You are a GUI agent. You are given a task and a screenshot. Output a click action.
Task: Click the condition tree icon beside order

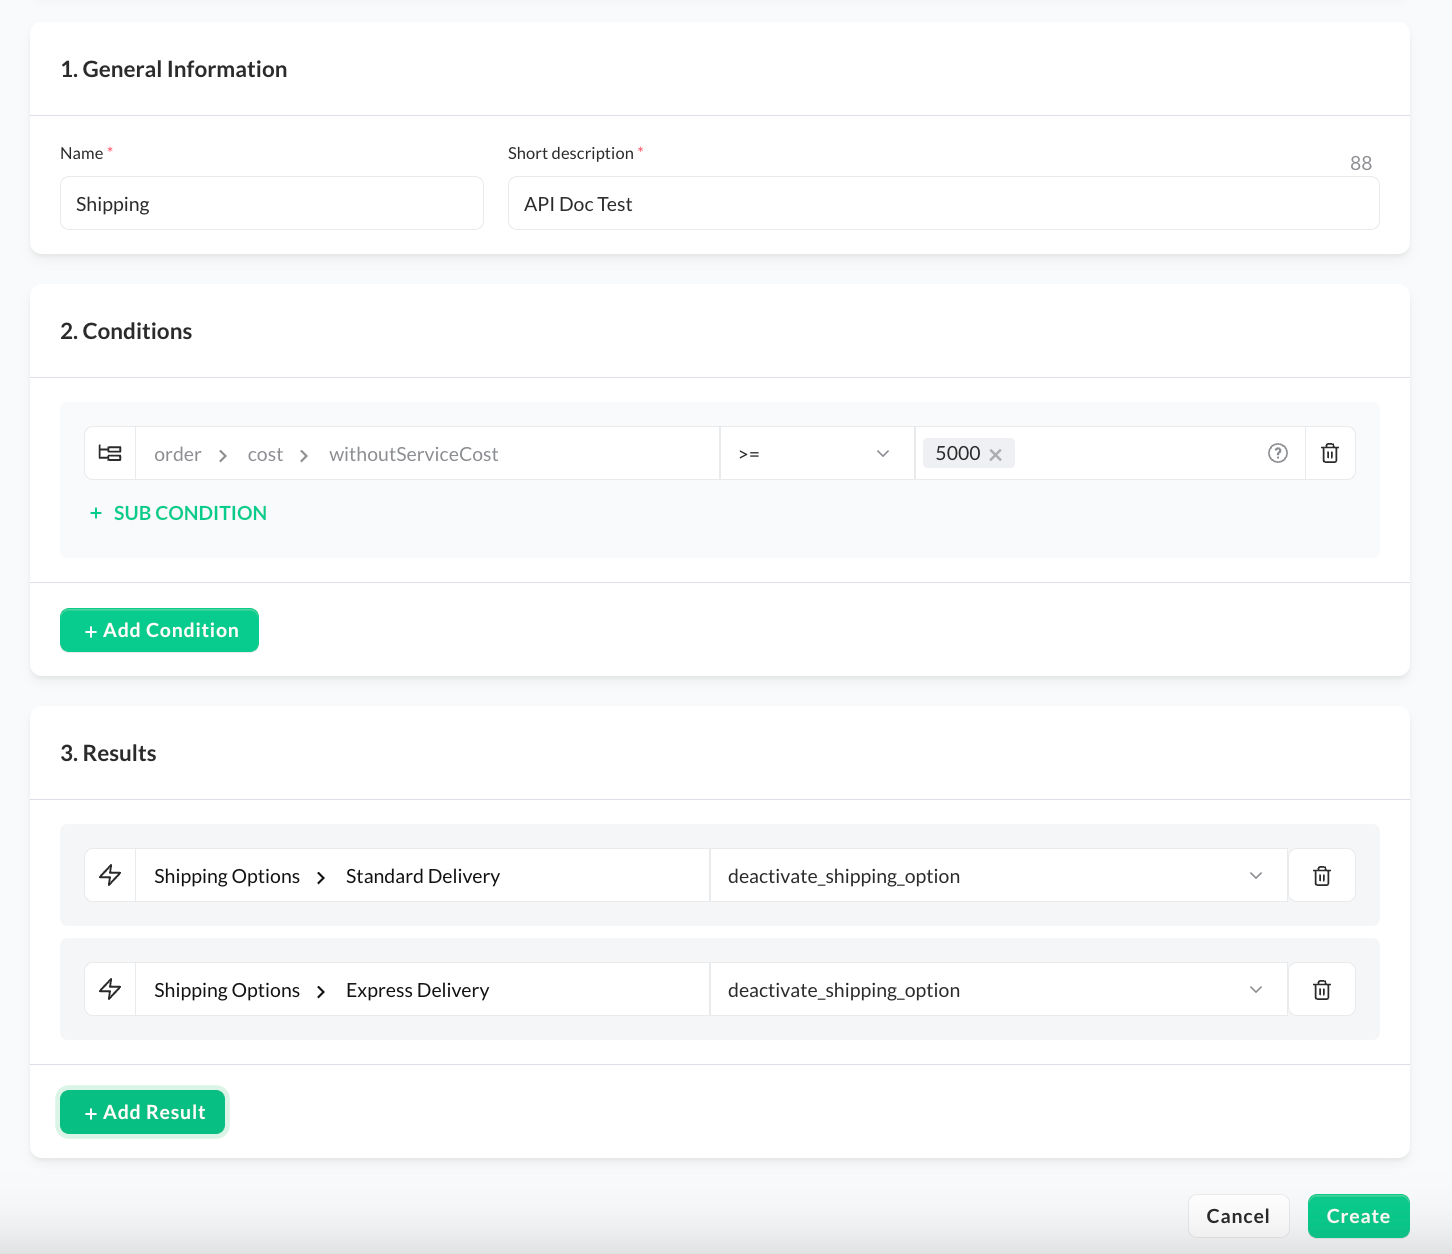tap(110, 453)
